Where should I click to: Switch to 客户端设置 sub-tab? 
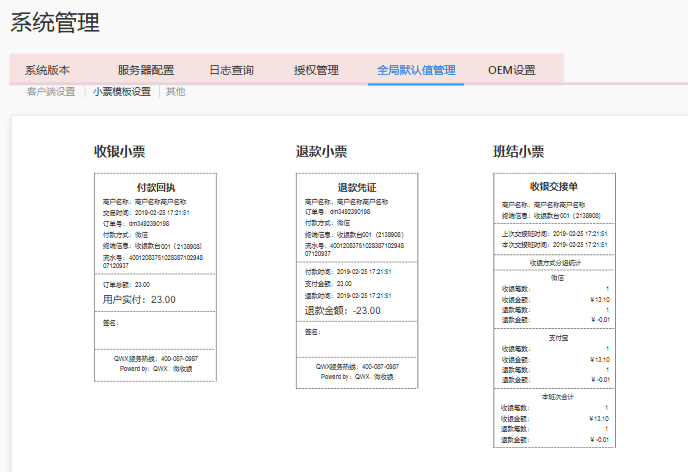coord(51,92)
